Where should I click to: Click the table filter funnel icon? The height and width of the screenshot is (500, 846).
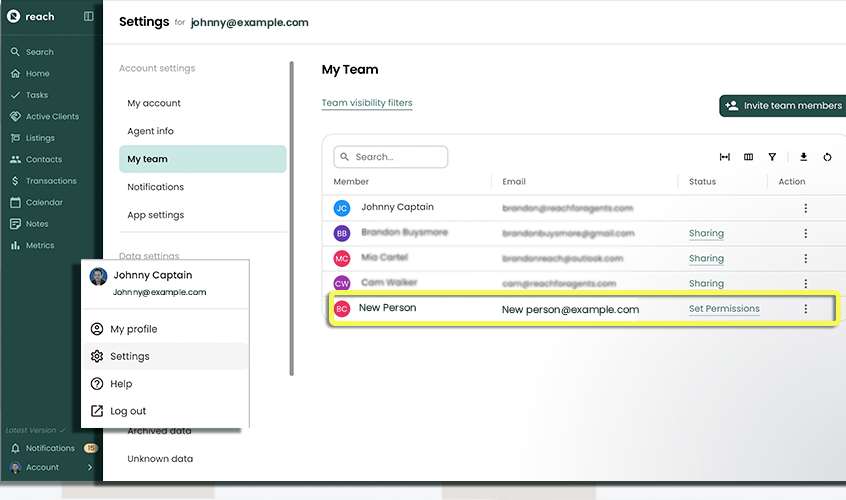tap(772, 157)
